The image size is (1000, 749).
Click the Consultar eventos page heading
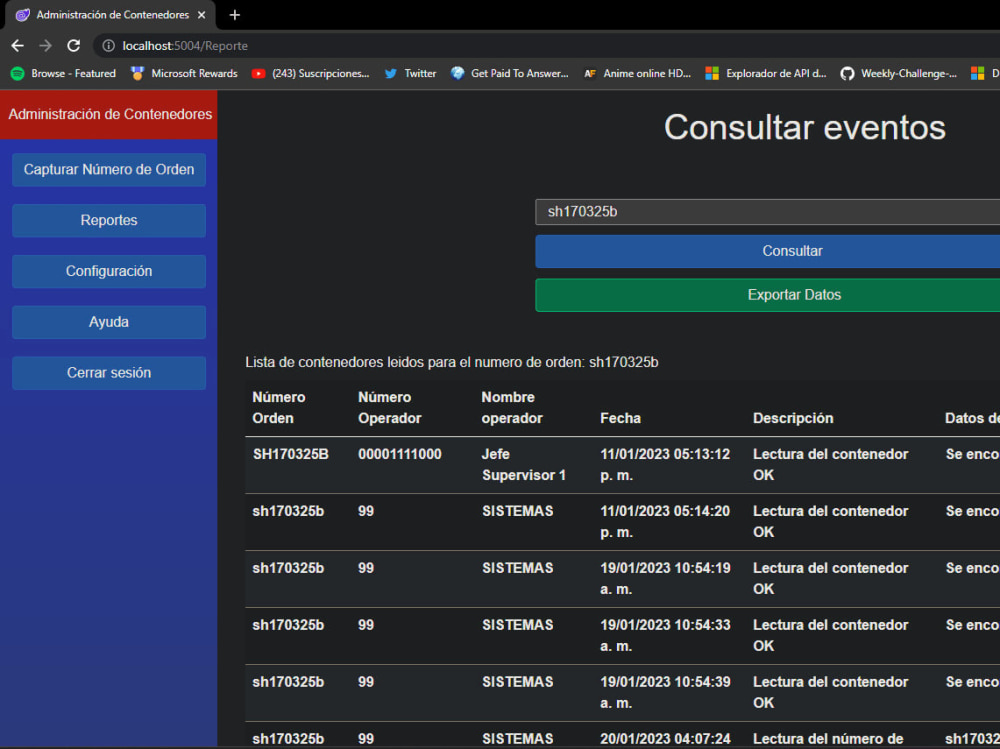tap(805, 128)
